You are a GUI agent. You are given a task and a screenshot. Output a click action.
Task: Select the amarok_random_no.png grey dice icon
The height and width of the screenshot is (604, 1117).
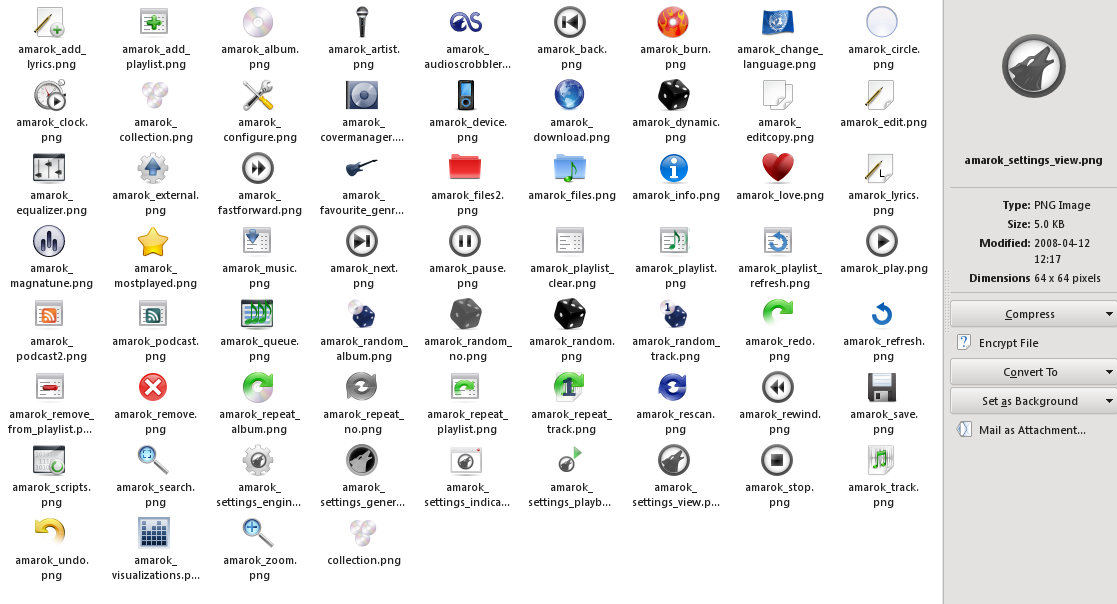[x=466, y=315]
